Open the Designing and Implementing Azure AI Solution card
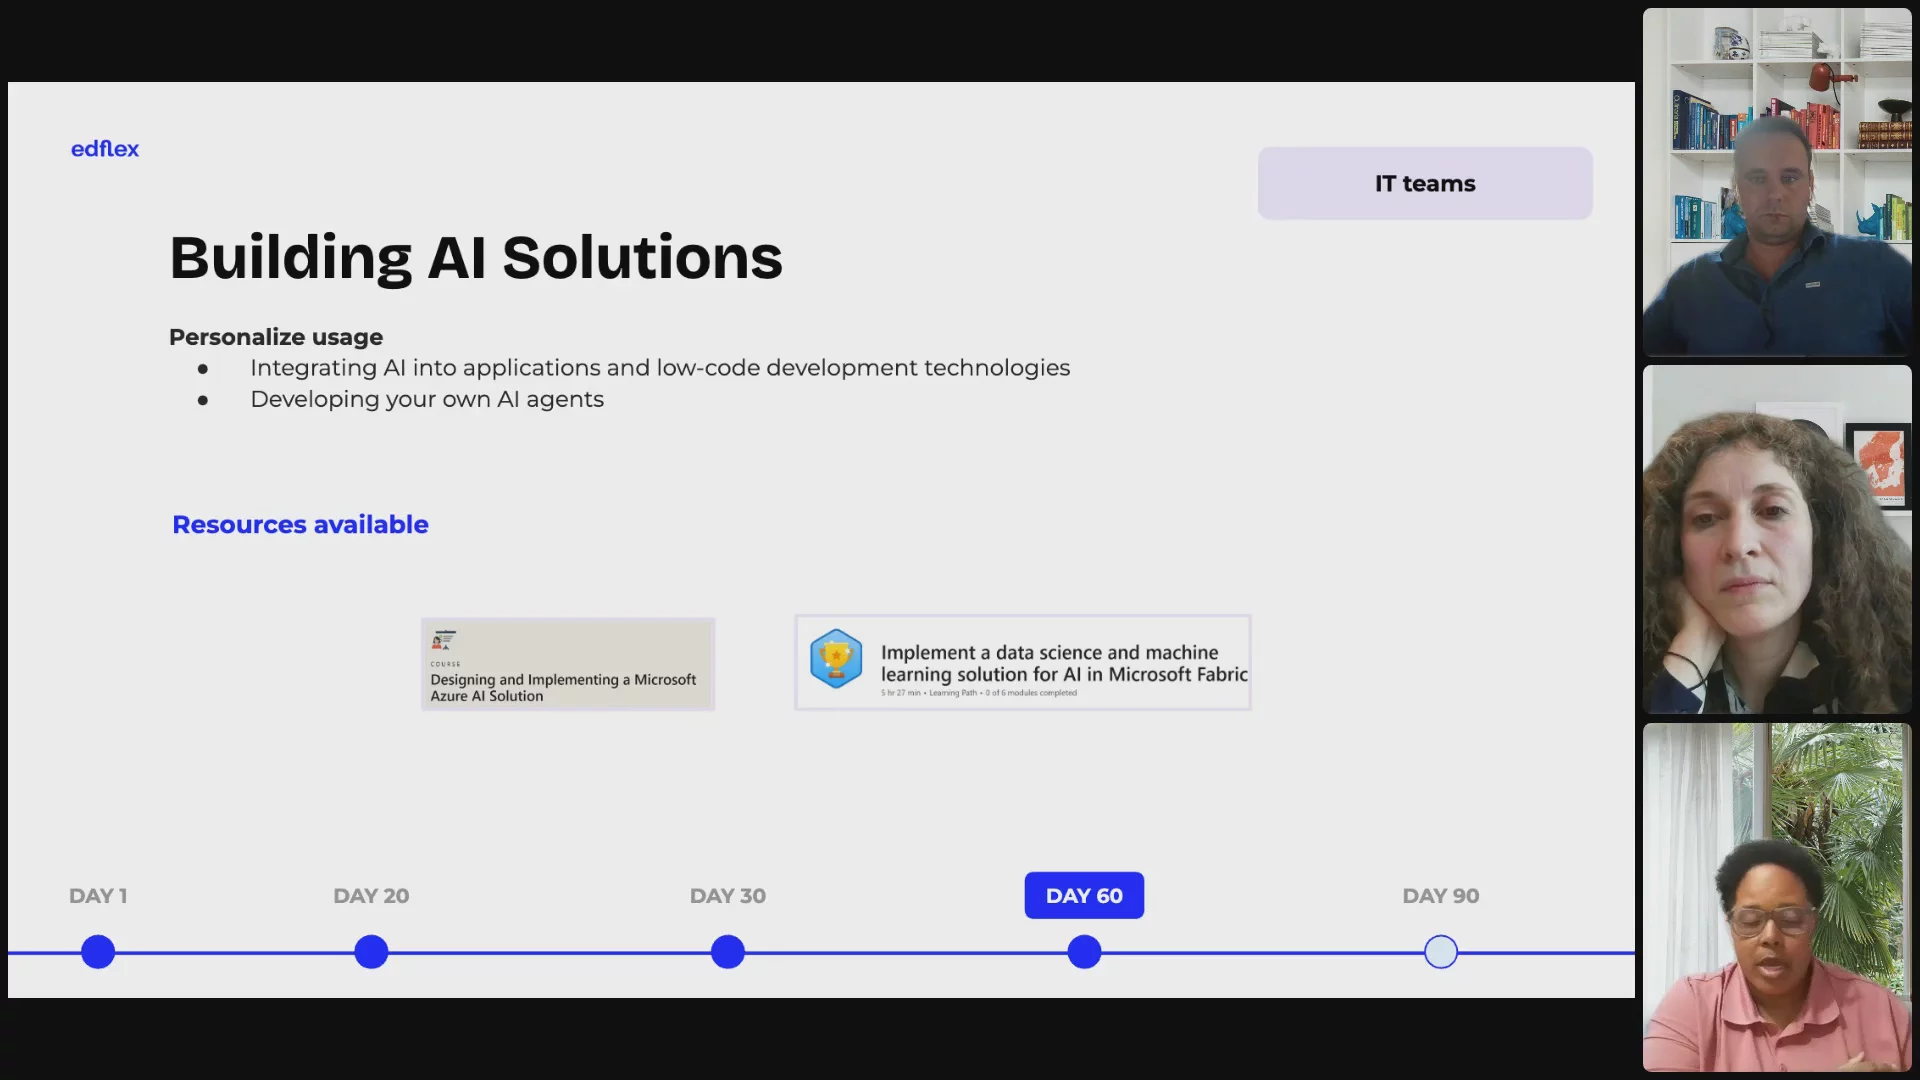The width and height of the screenshot is (1920, 1080). [x=568, y=664]
